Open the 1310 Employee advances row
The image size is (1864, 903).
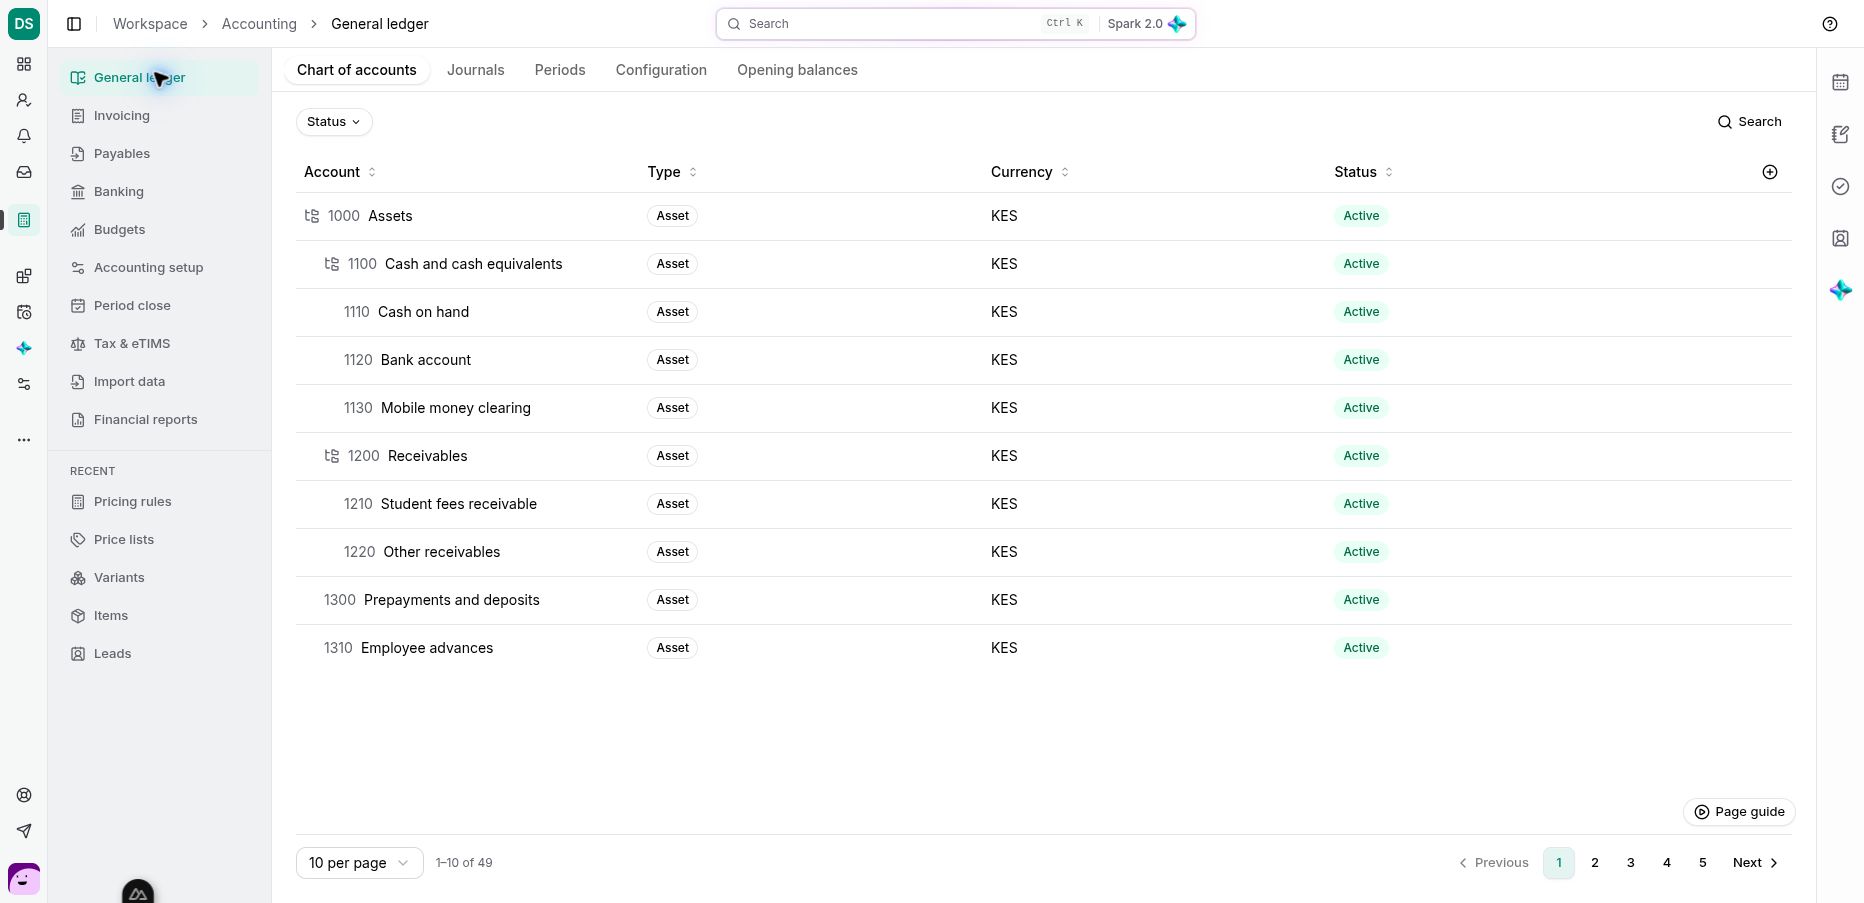point(1043,648)
